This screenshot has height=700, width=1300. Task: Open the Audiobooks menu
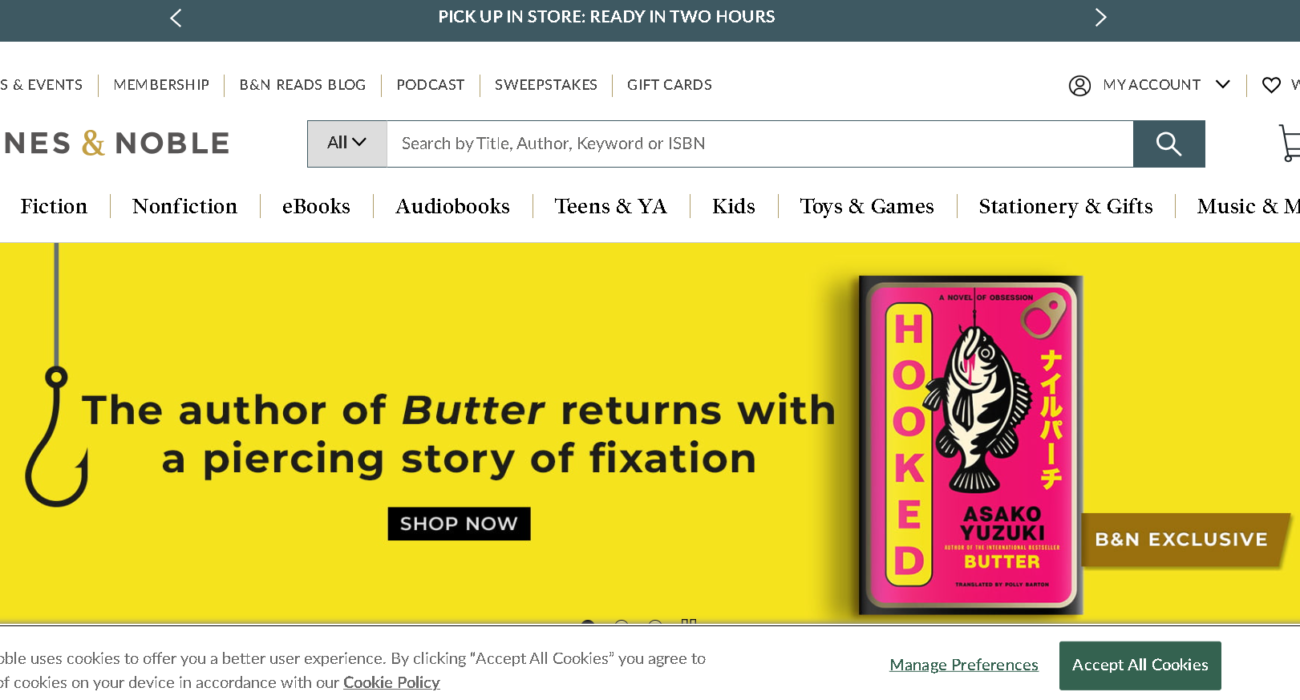pyautogui.click(x=452, y=206)
